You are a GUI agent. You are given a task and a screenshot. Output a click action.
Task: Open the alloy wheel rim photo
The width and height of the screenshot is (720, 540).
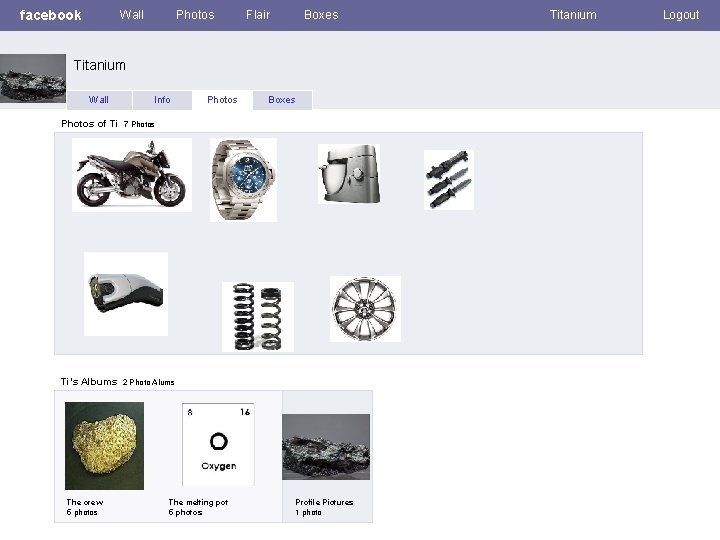366,309
